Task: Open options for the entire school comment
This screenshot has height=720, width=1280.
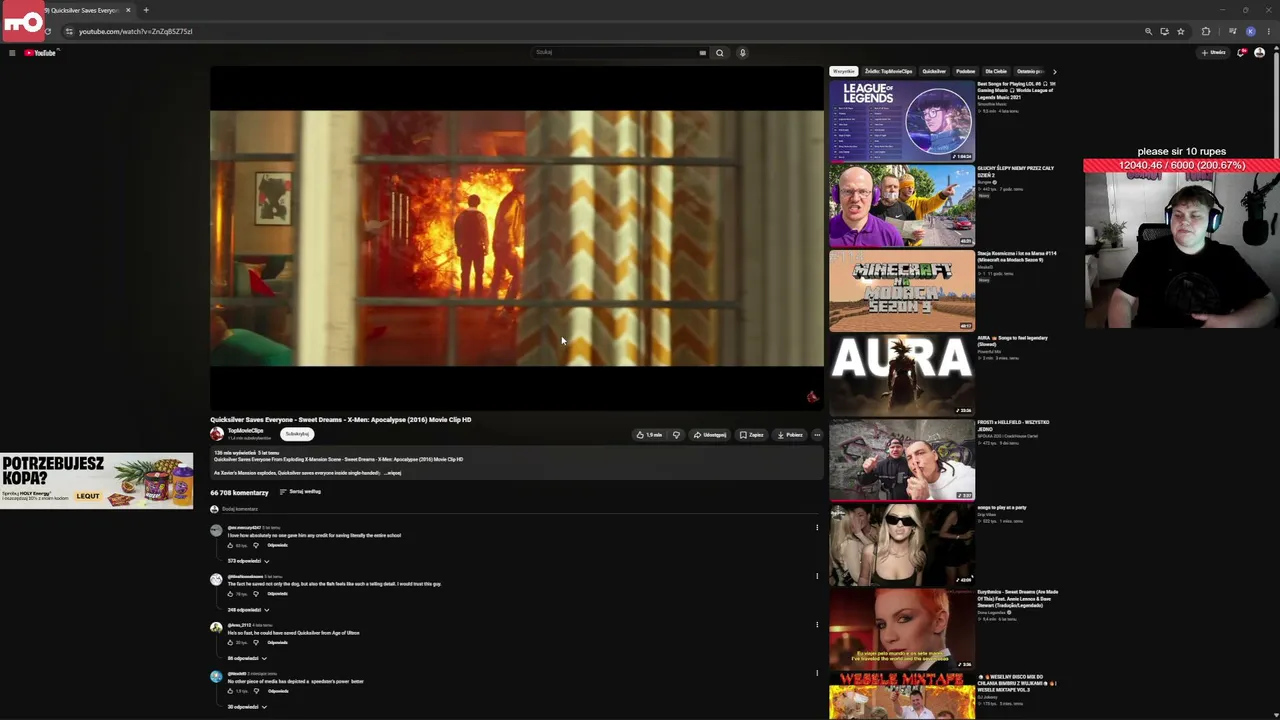Action: [817, 527]
